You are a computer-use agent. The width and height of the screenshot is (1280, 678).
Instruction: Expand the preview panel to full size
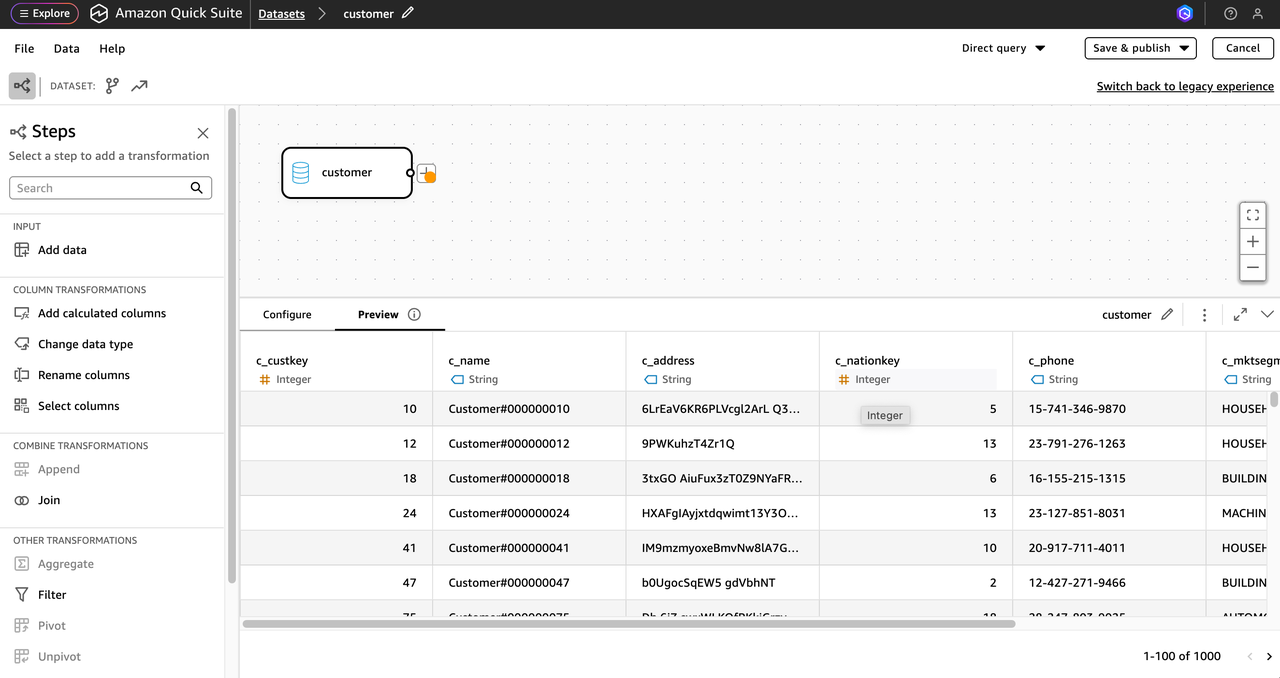coord(1240,314)
